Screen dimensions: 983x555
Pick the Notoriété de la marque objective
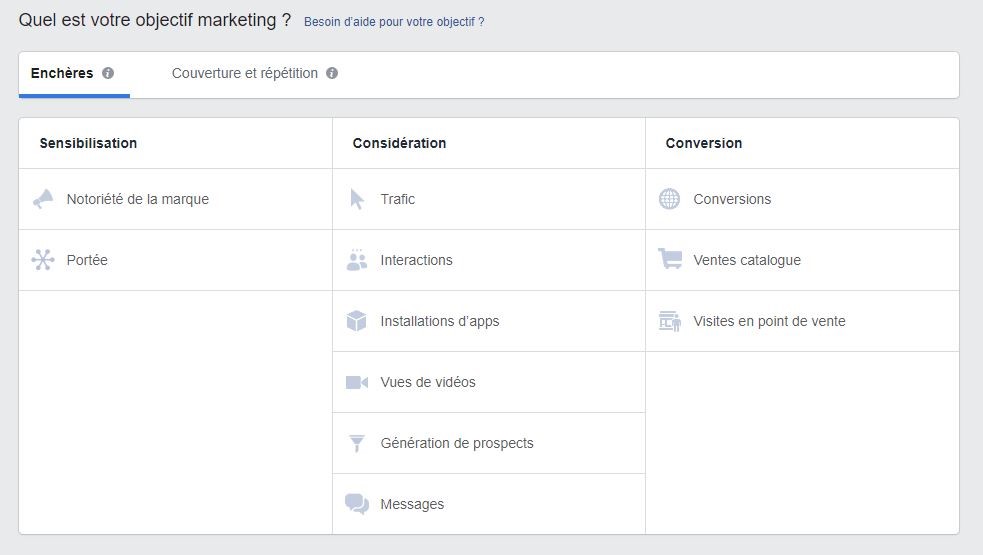pyautogui.click(x=176, y=199)
